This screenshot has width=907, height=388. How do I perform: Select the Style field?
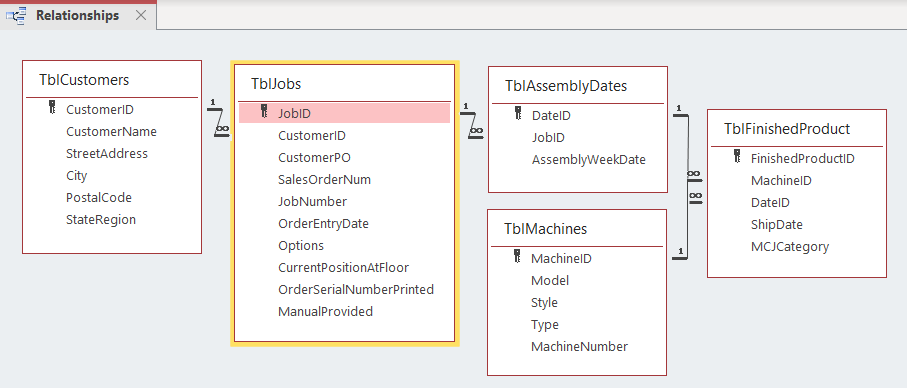point(544,302)
